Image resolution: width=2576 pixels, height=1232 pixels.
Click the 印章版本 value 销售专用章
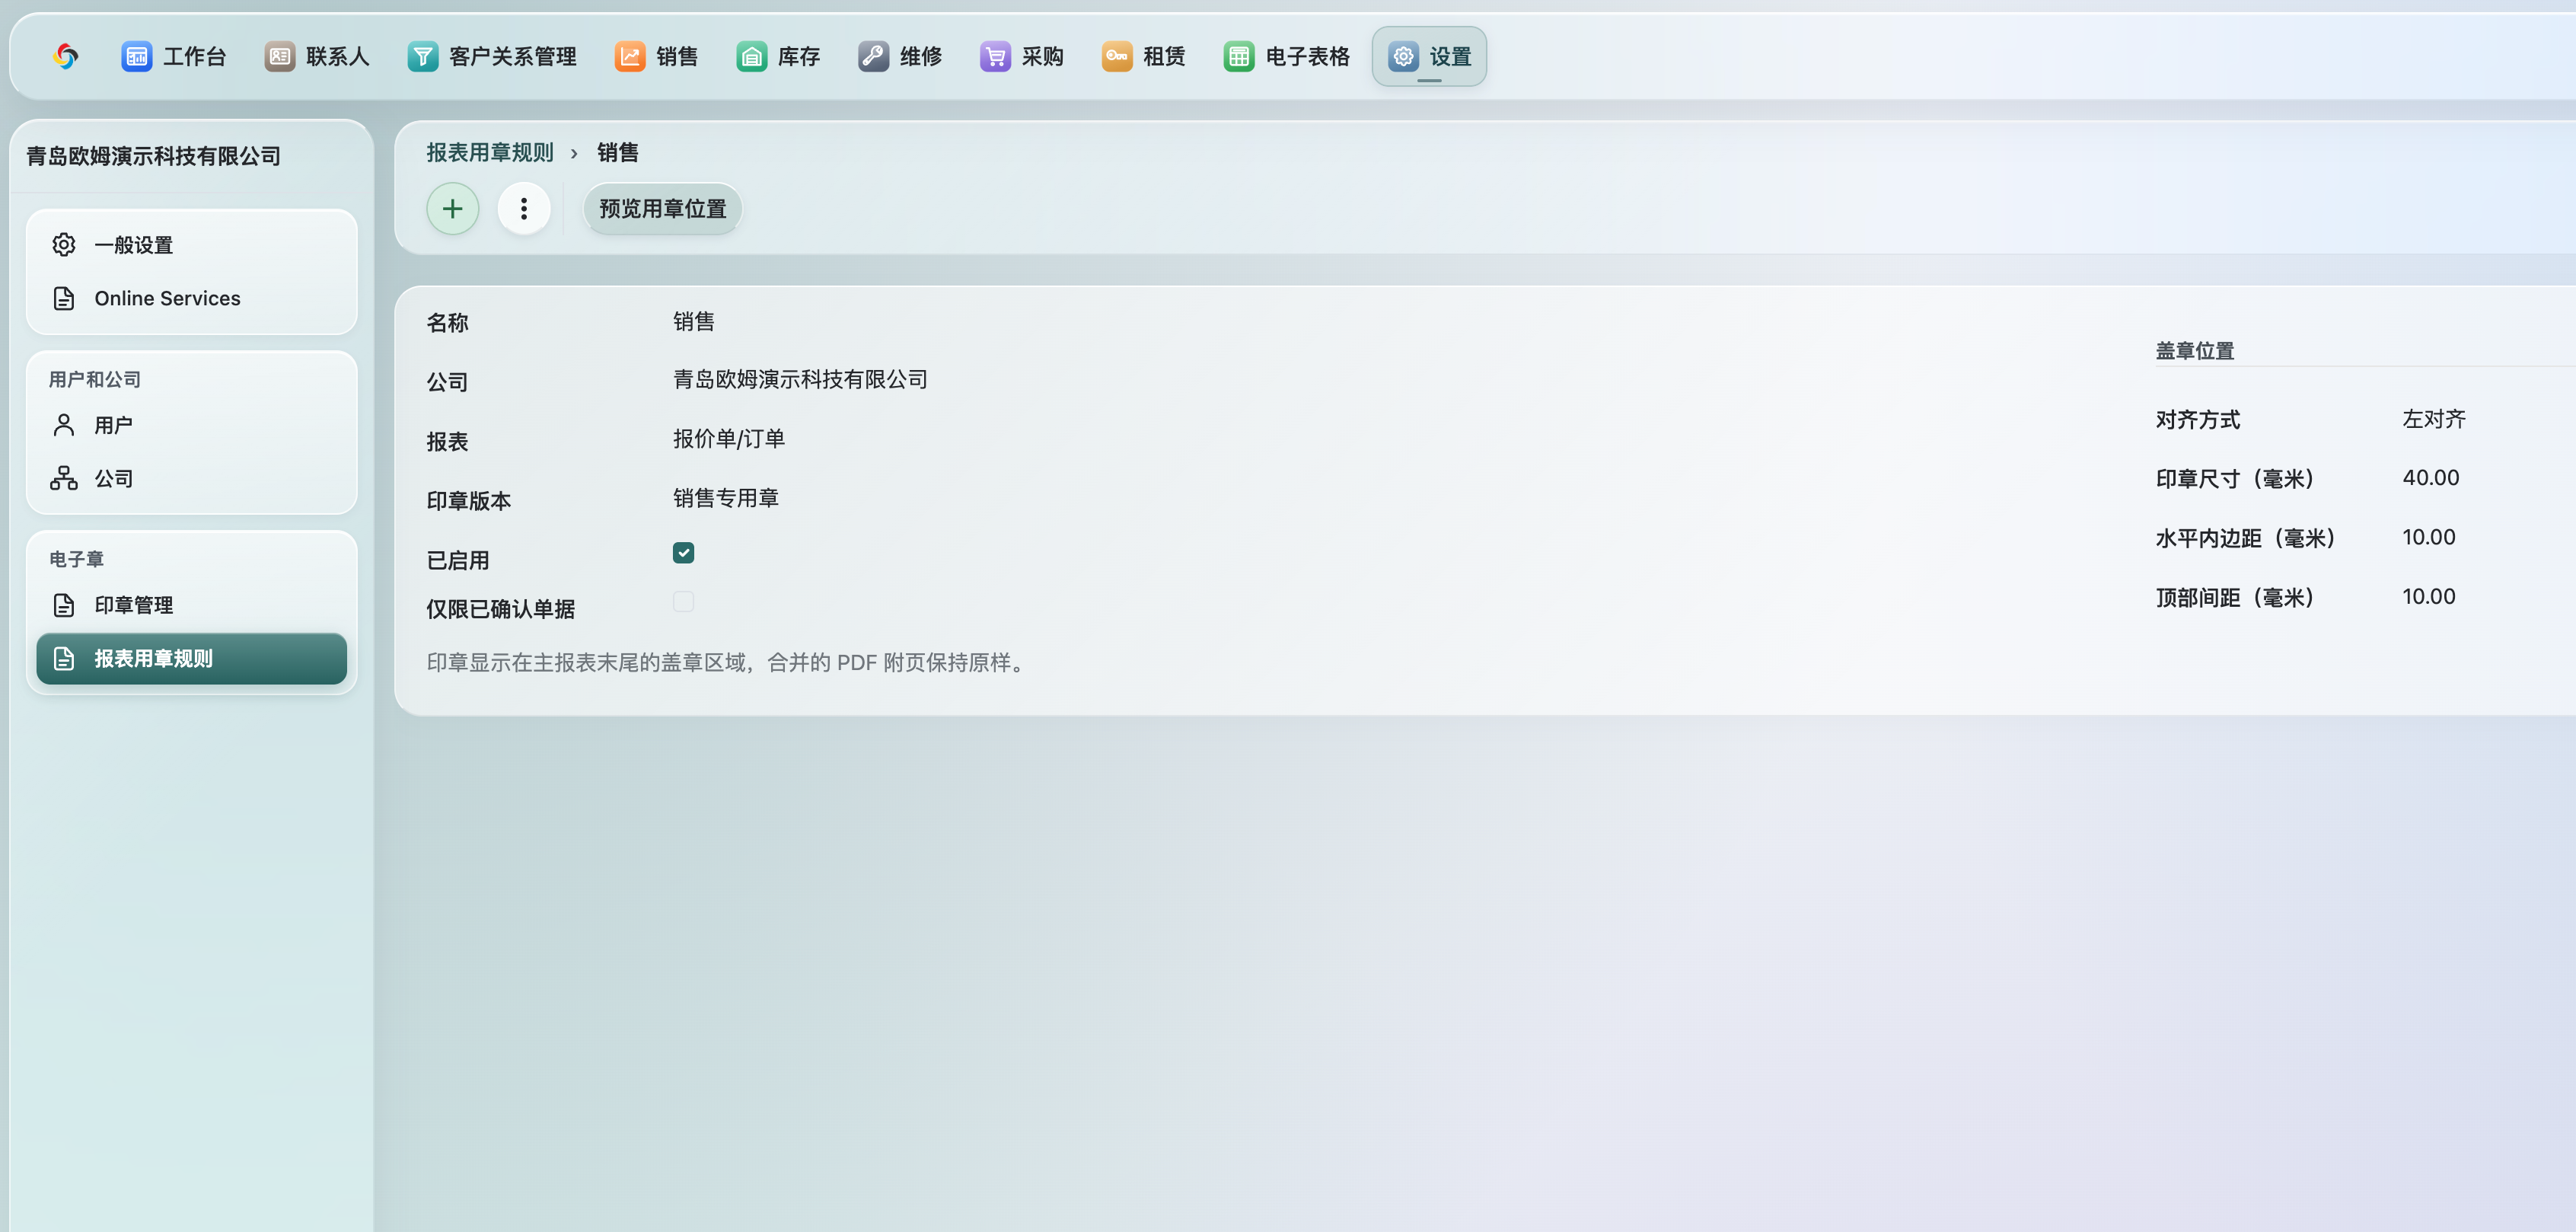click(726, 498)
